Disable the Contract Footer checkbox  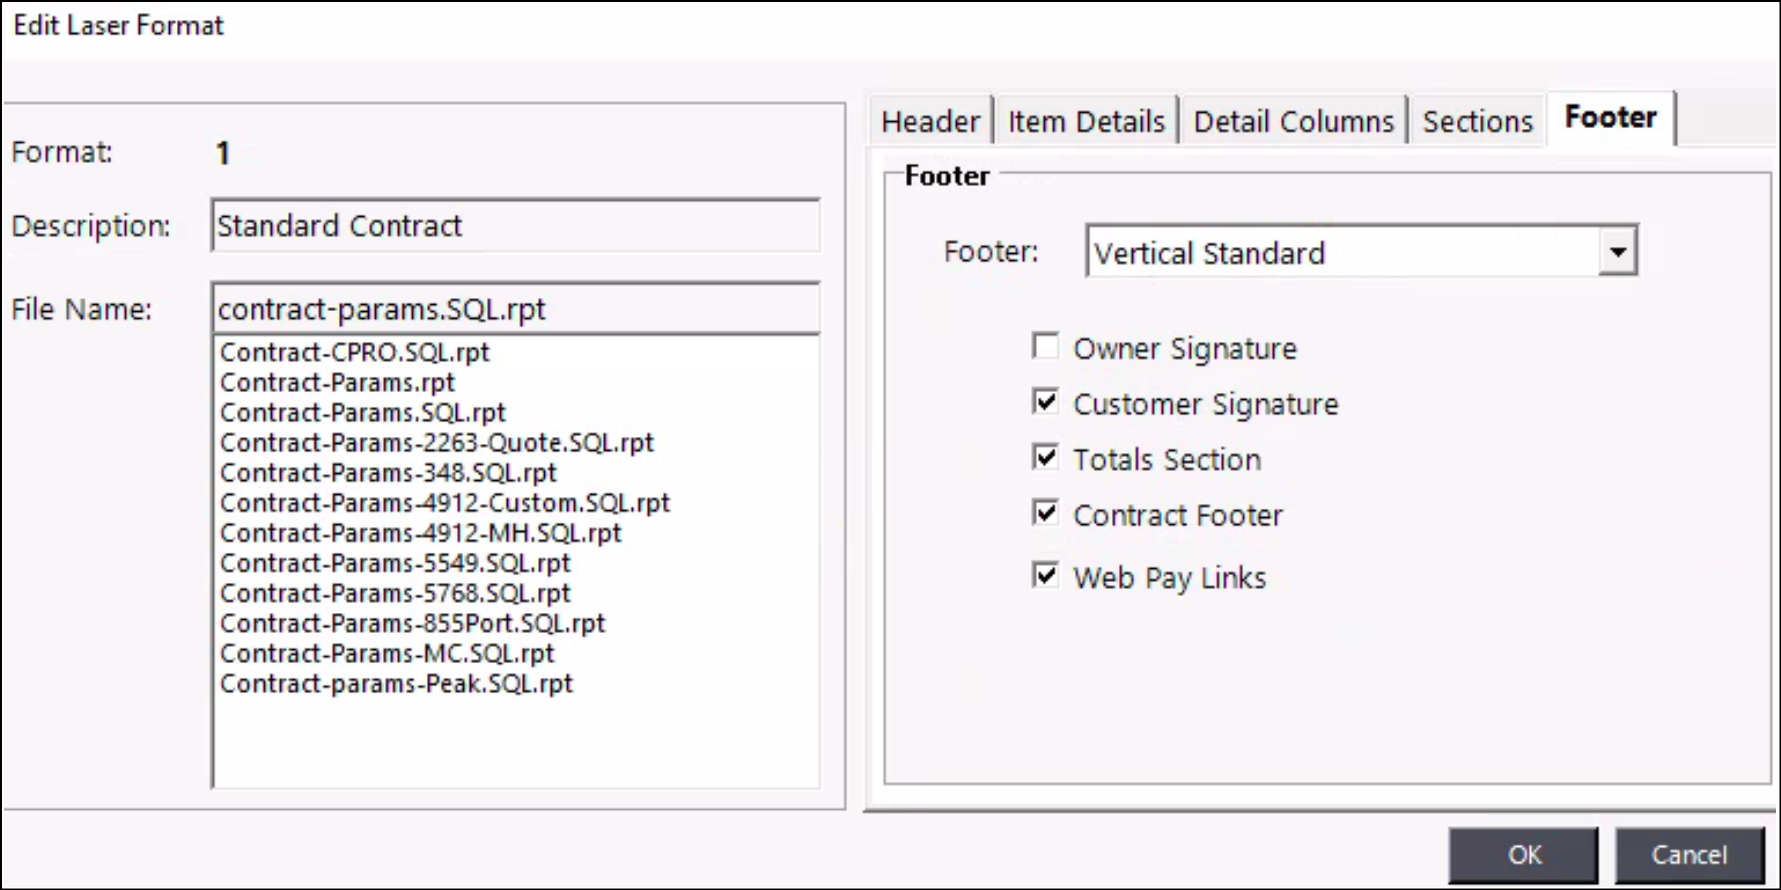pyautogui.click(x=1045, y=514)
